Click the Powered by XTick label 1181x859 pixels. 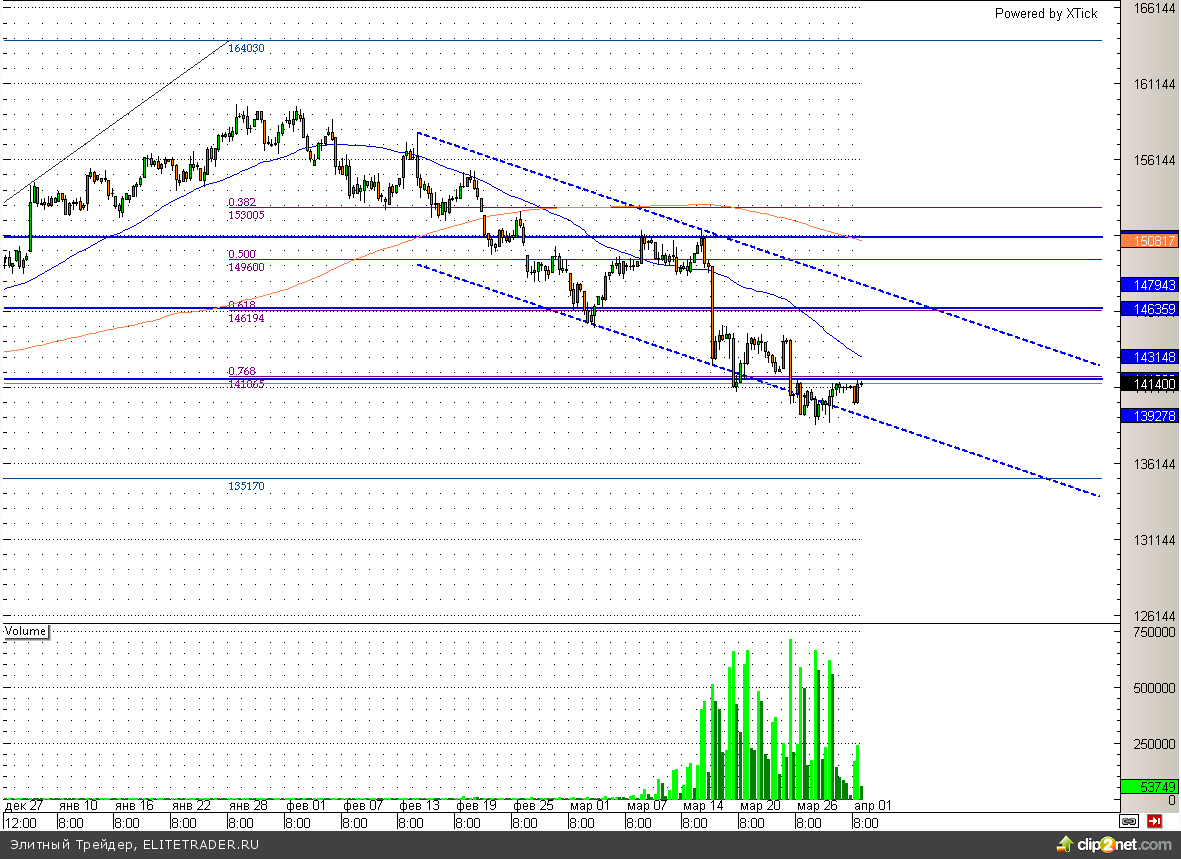pos(1045,13)
